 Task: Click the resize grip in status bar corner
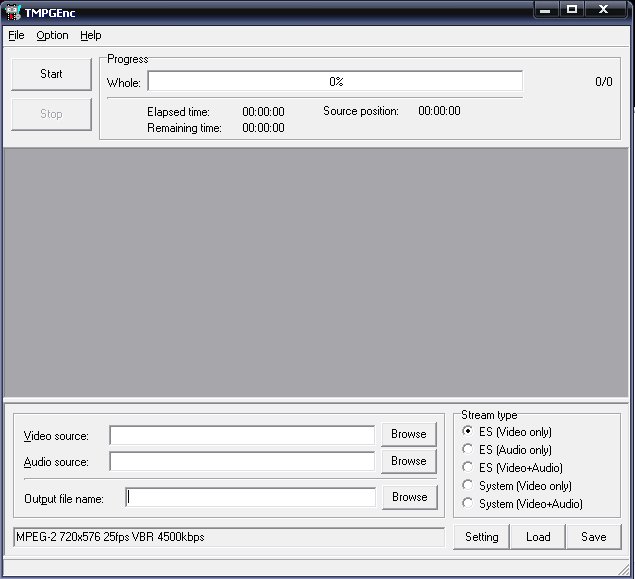point(624,569)
